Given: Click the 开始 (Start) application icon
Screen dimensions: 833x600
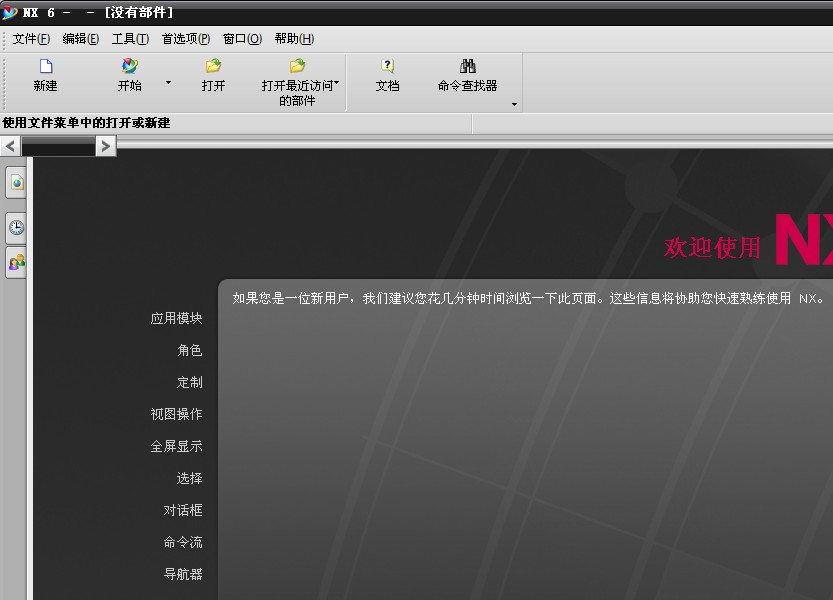Looking at the screenshot, I should pyautogui.click(x=129, y=66).
